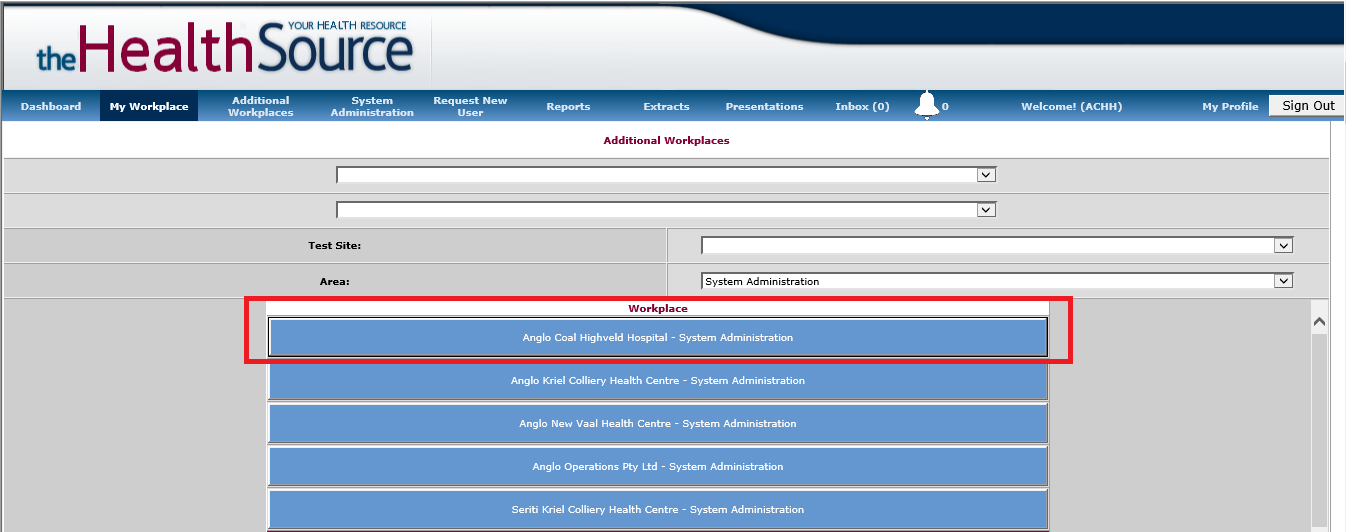The height and width of the screenshot is (532, 1346).
Task: Open Inbox (0)
Action: click(862, 106)
